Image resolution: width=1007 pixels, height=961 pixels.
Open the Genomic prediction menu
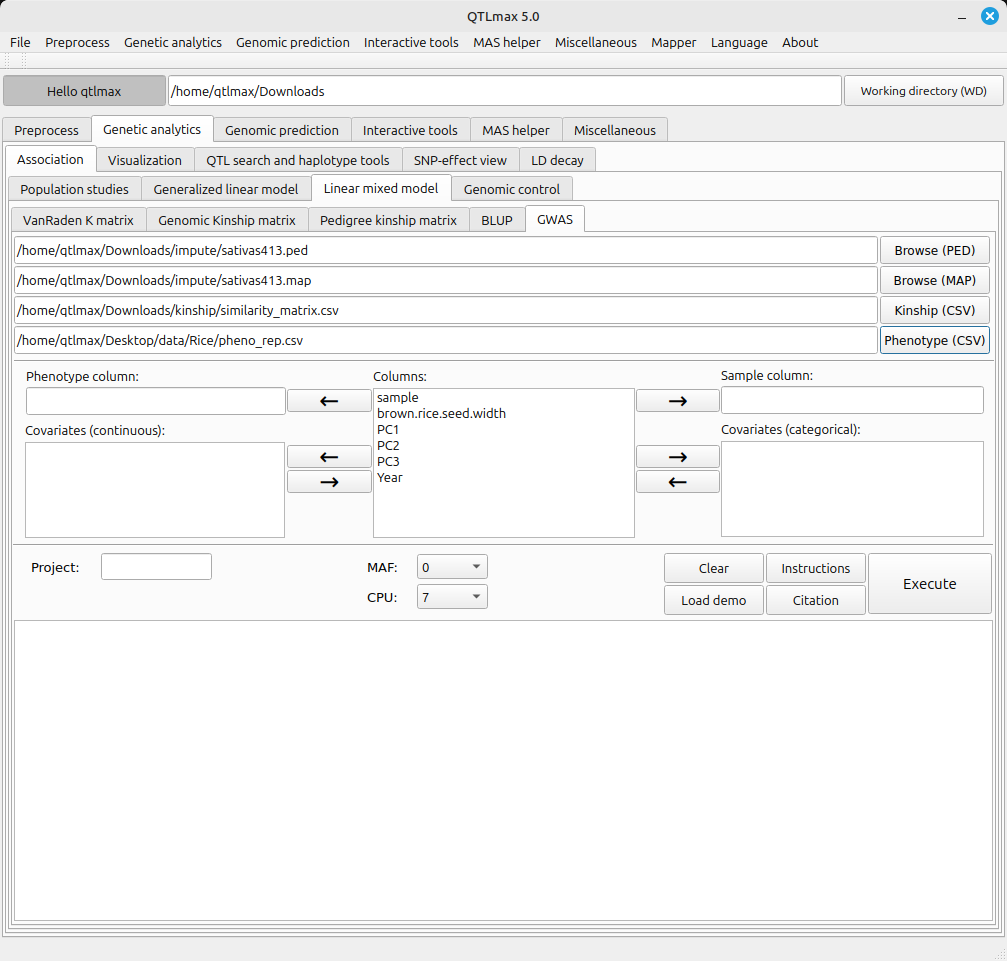[x=292, y=42]
